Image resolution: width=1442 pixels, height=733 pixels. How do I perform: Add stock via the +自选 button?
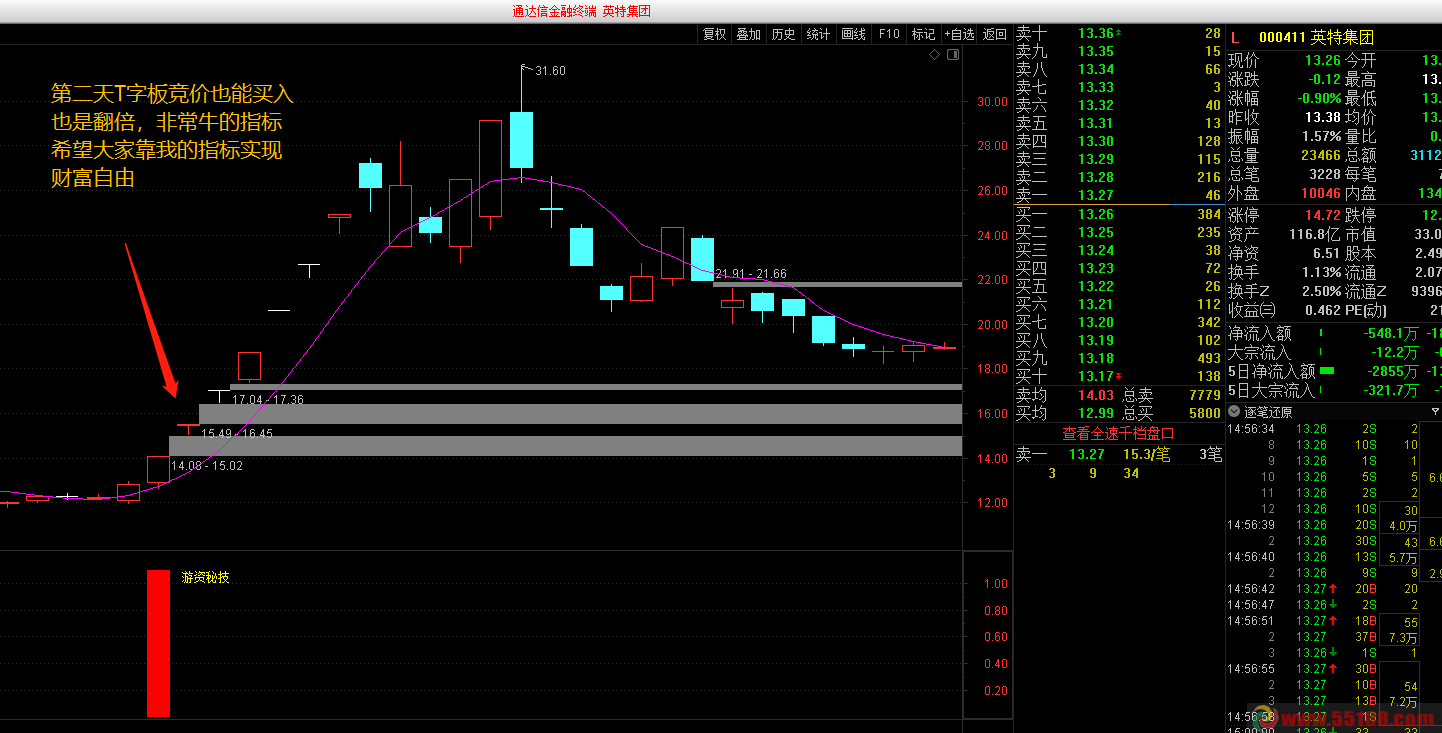coord(959,34)
